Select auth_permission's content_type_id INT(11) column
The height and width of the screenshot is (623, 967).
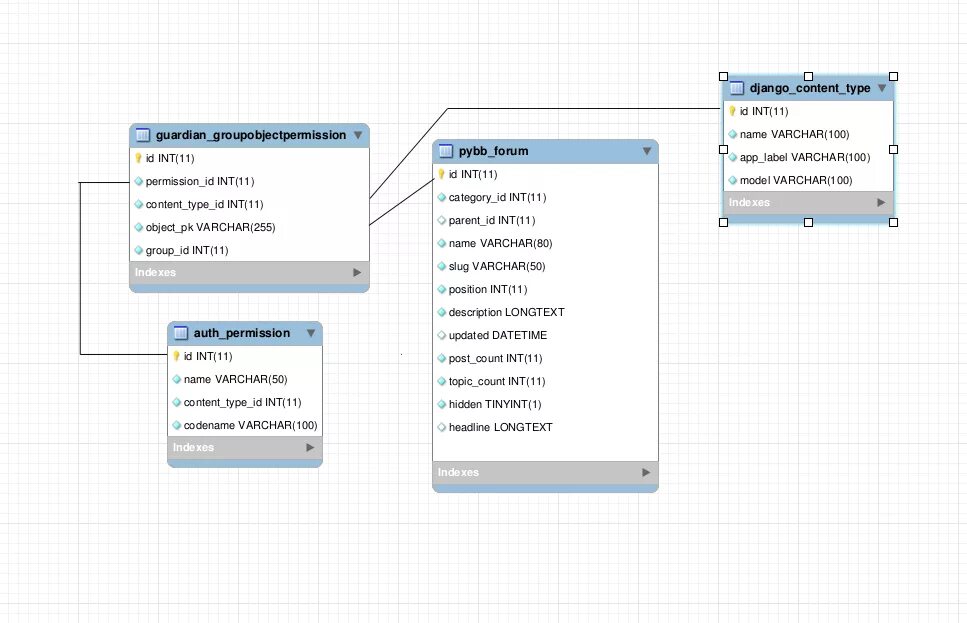click(x=242, y=402)
